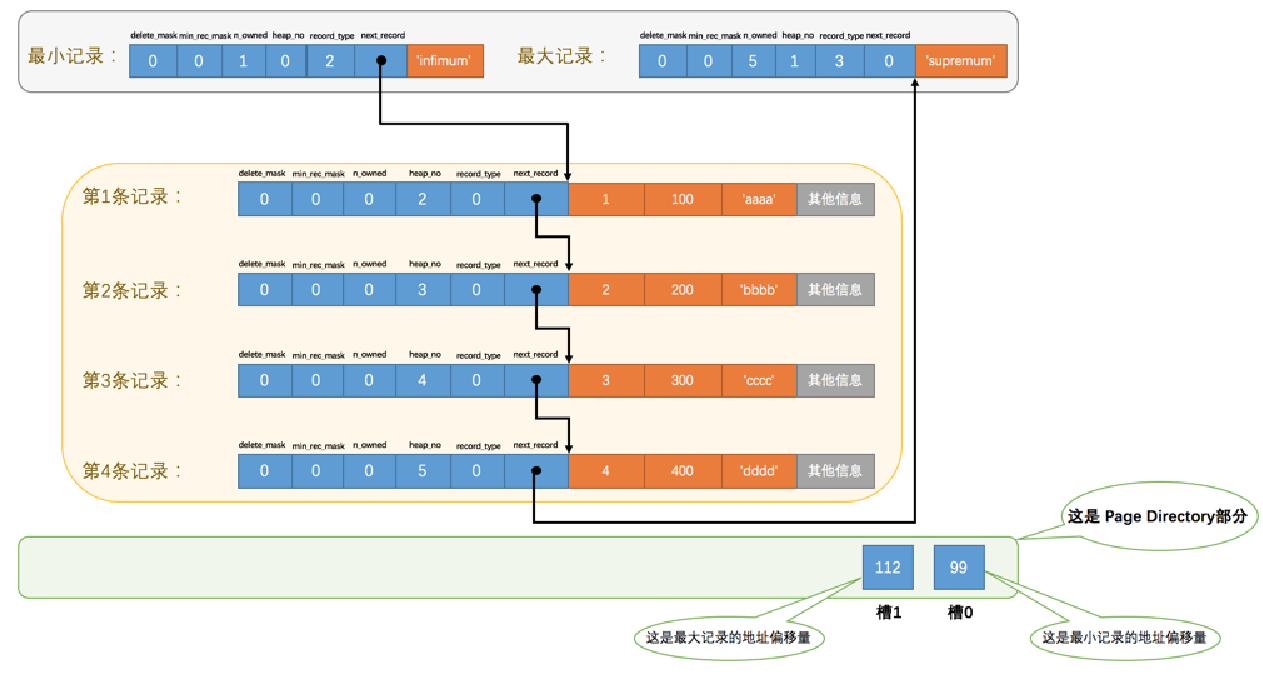Select the 第2条记录 label
This screenshot has width=1263, height=675.
[133, 290]
